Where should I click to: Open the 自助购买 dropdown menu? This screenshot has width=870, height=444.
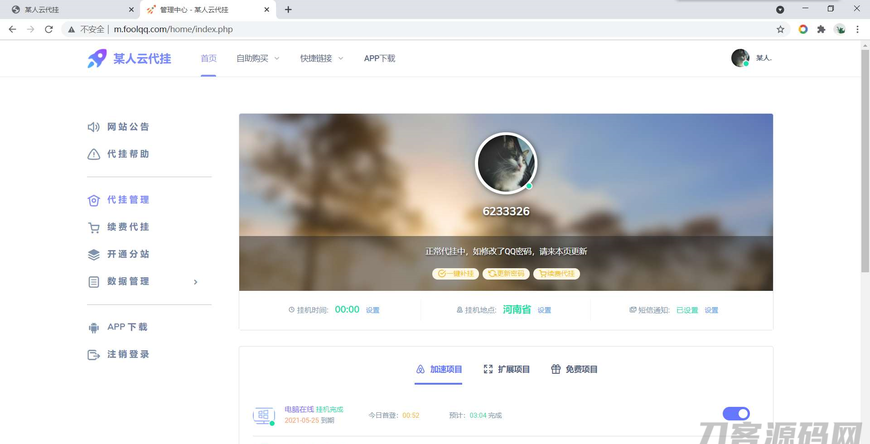tap(257, 59)
